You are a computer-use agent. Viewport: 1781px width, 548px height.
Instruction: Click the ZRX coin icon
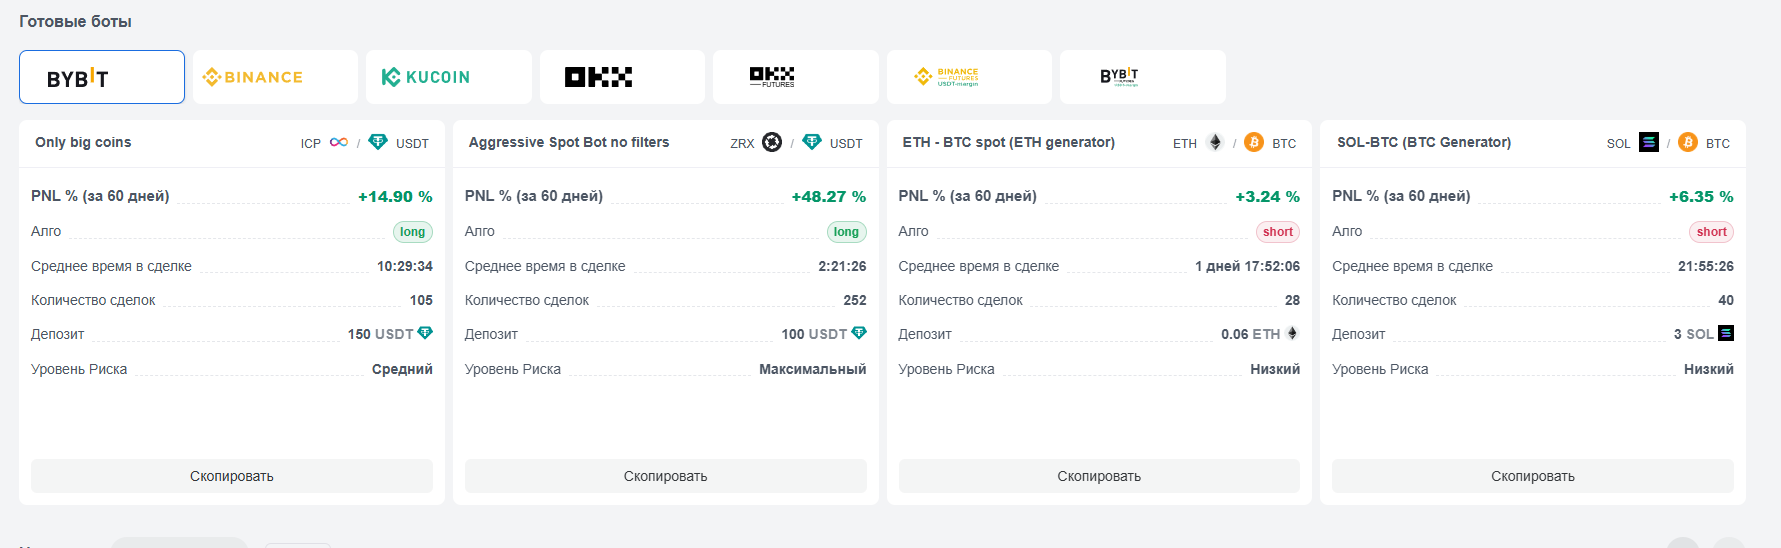click(772, 142)
